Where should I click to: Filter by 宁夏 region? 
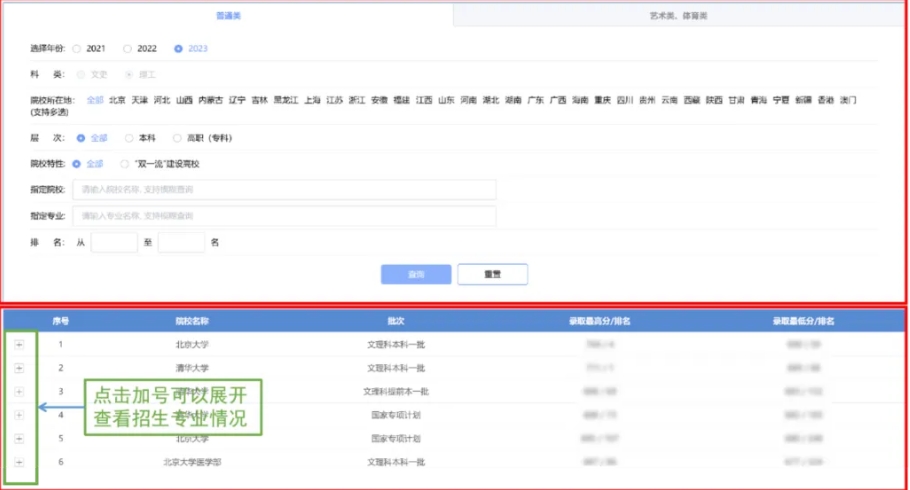pos(781,100)
